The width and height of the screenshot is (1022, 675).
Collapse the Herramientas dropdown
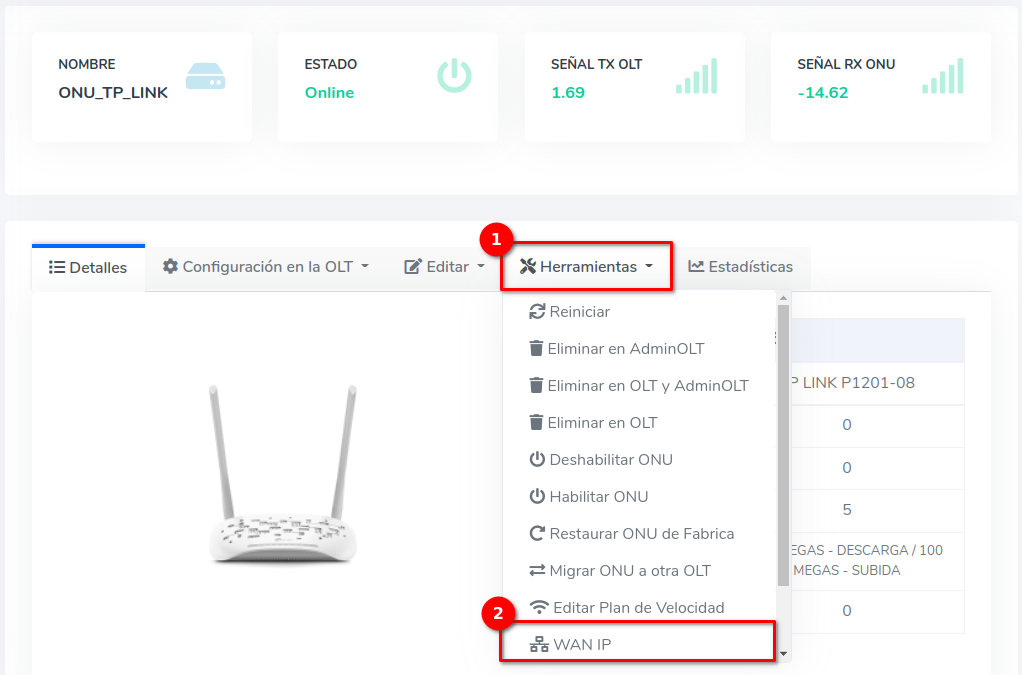(x=587, y=267)
